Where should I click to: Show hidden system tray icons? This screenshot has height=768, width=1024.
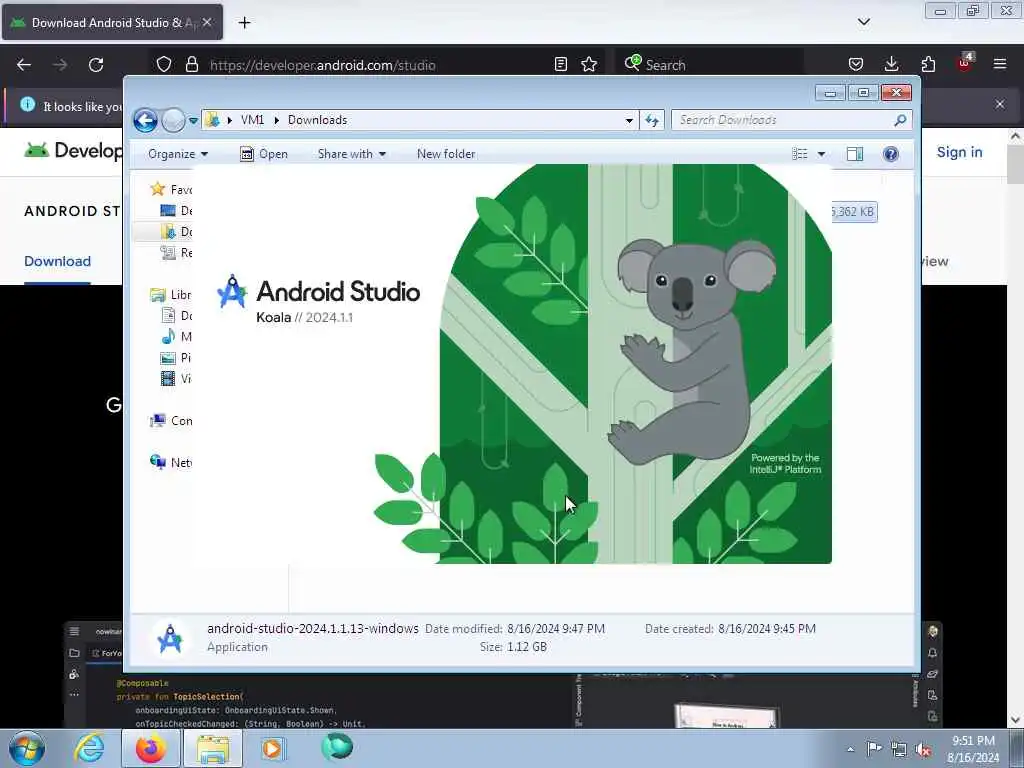click(x=850, y=749)
